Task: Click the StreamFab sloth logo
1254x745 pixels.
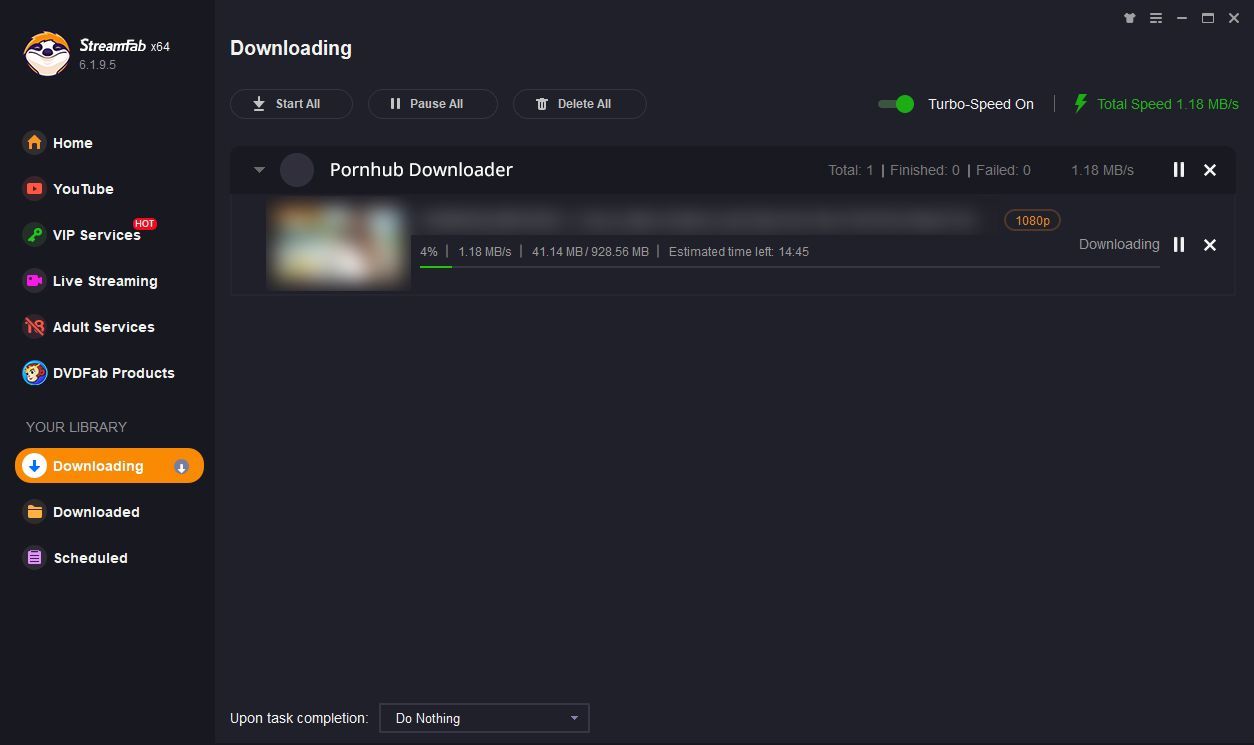Action: [x=46, y=53]
